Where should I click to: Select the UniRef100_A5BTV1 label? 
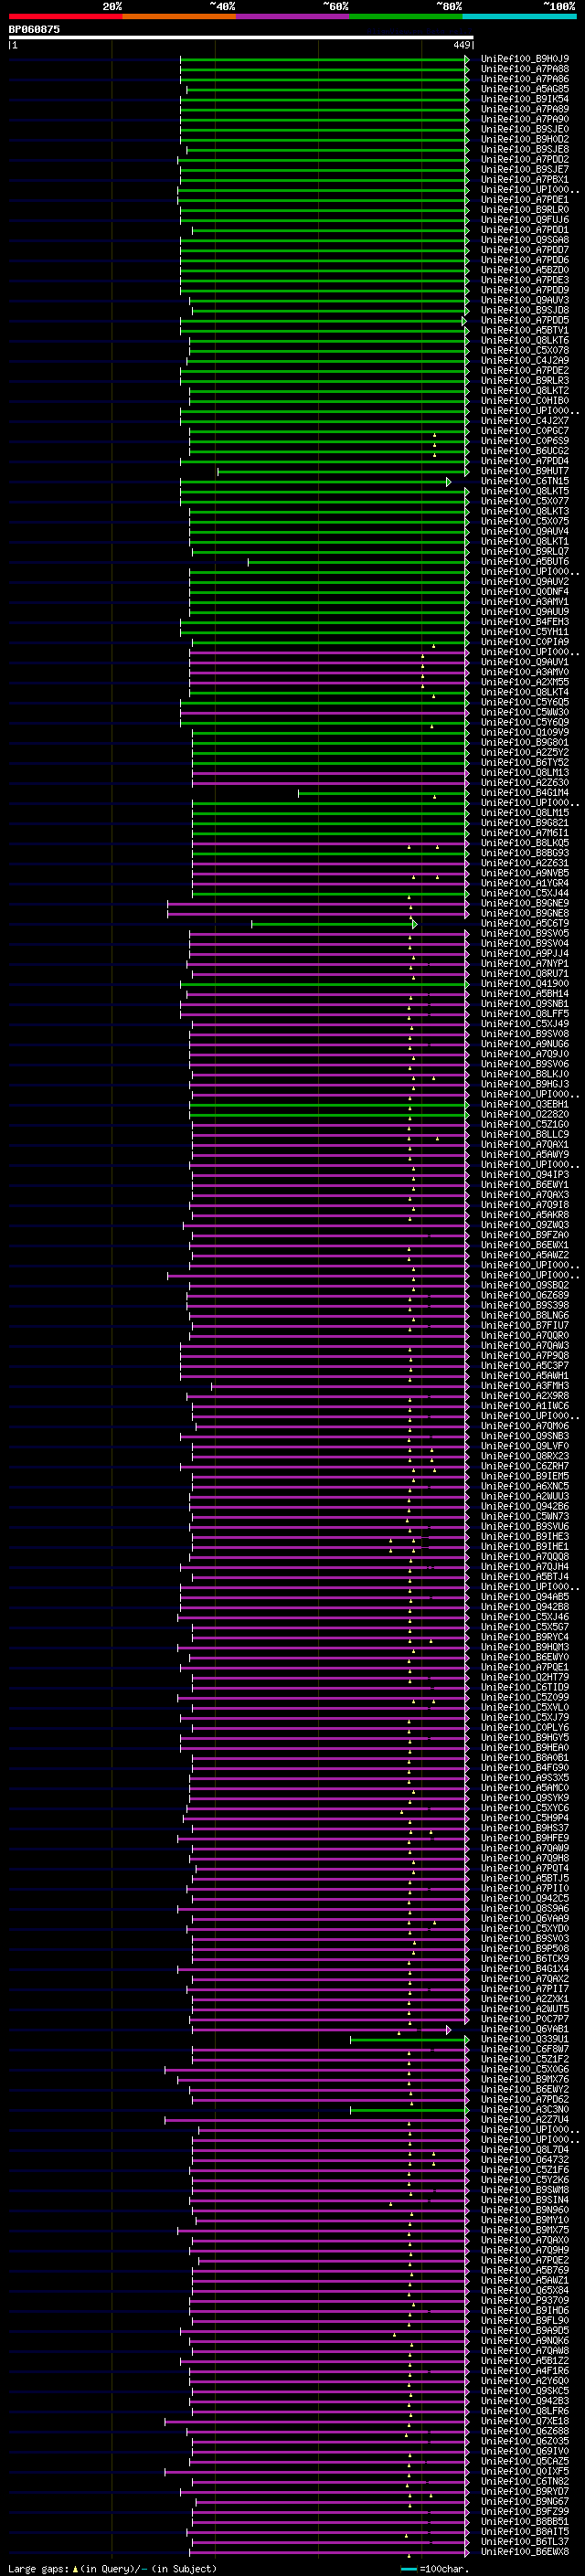[525, 330]
